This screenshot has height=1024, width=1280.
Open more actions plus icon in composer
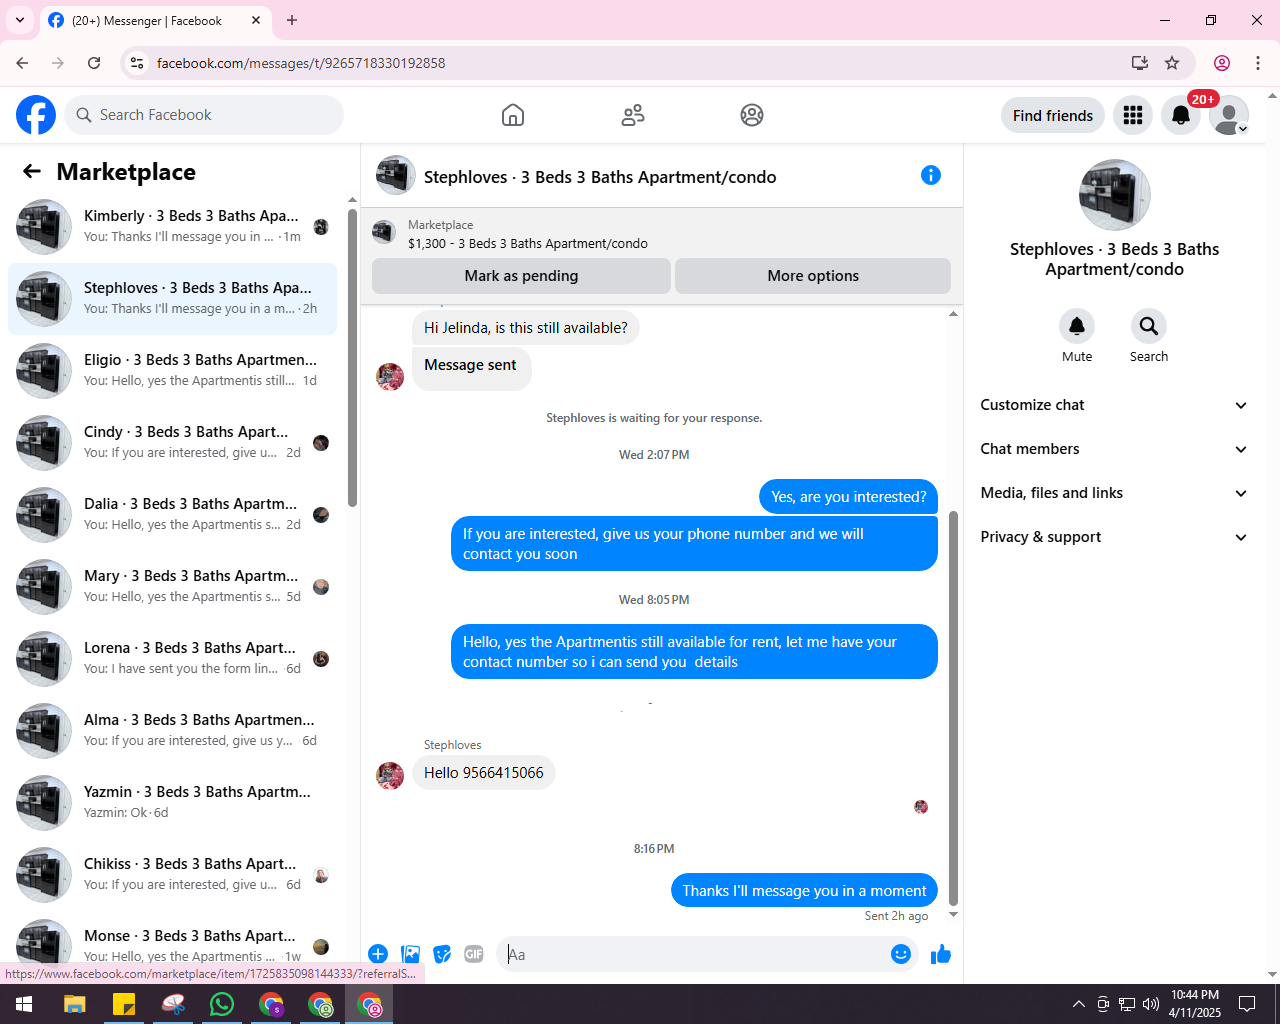378,954
